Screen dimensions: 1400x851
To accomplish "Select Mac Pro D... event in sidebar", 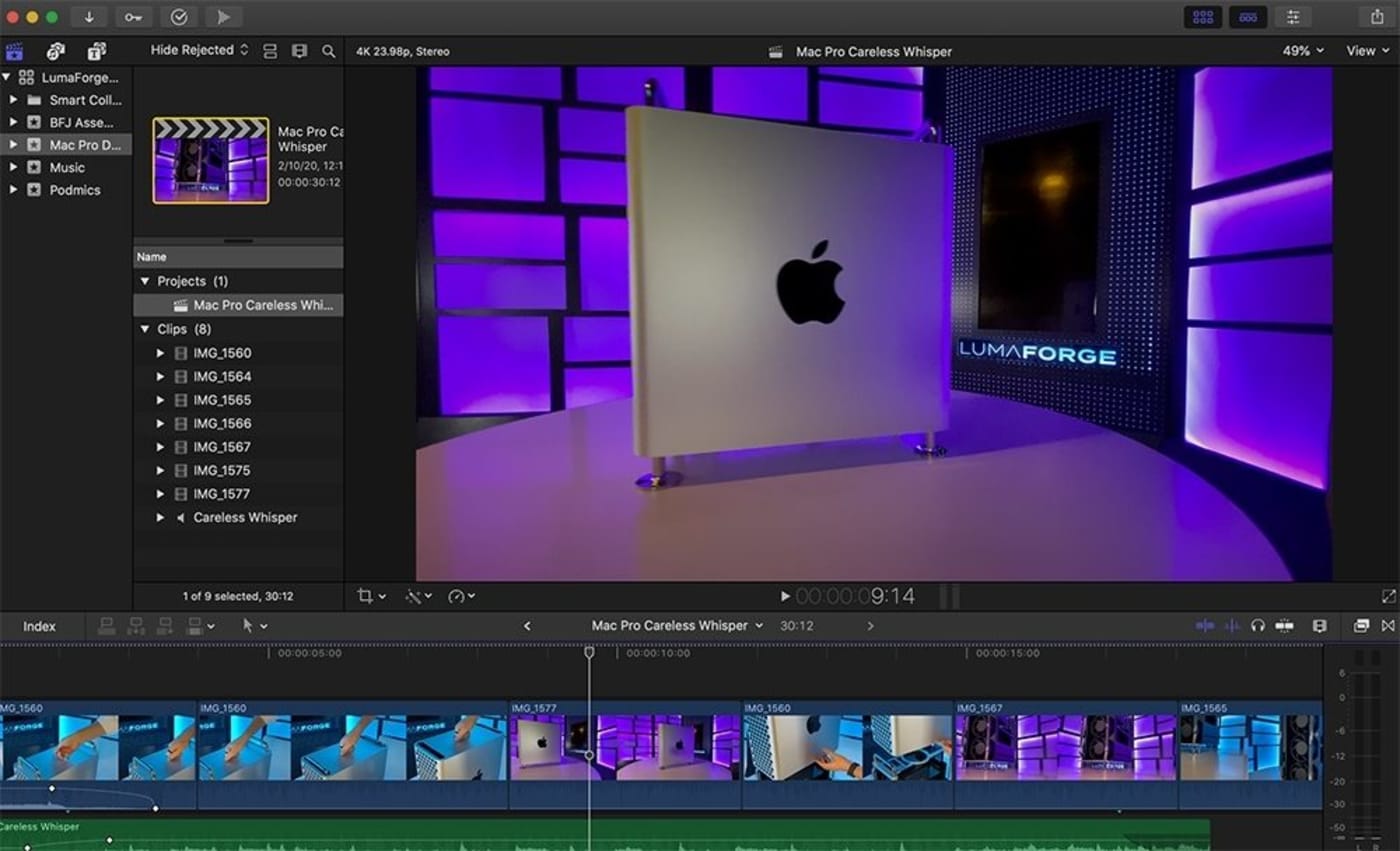I will (66, 145).
